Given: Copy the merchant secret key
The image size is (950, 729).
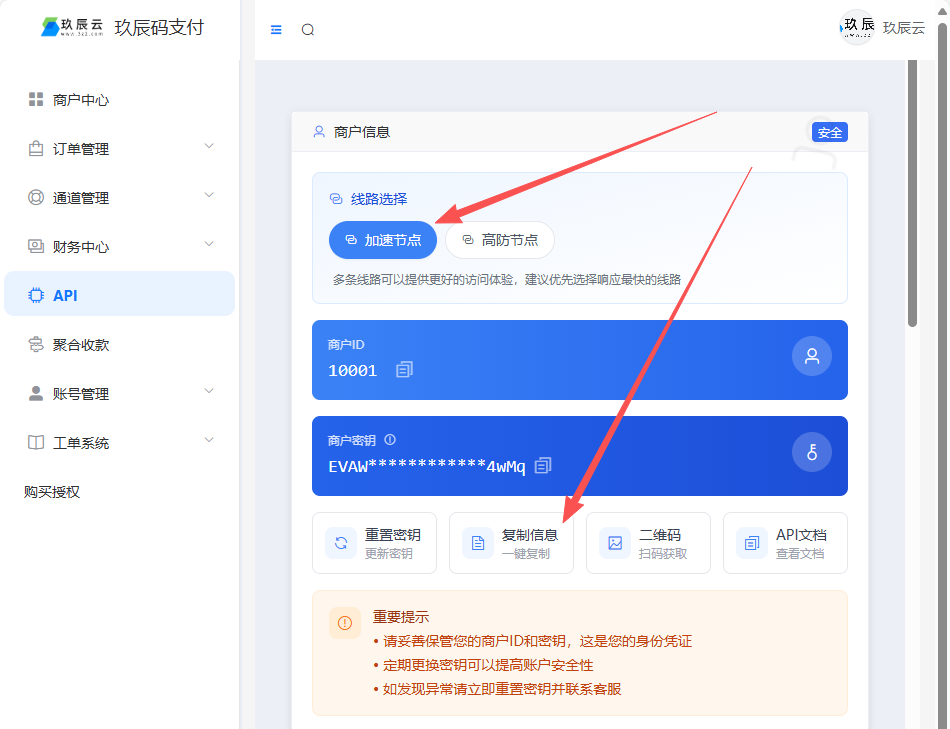Looking at the screenshot, I should pos(543,466).
